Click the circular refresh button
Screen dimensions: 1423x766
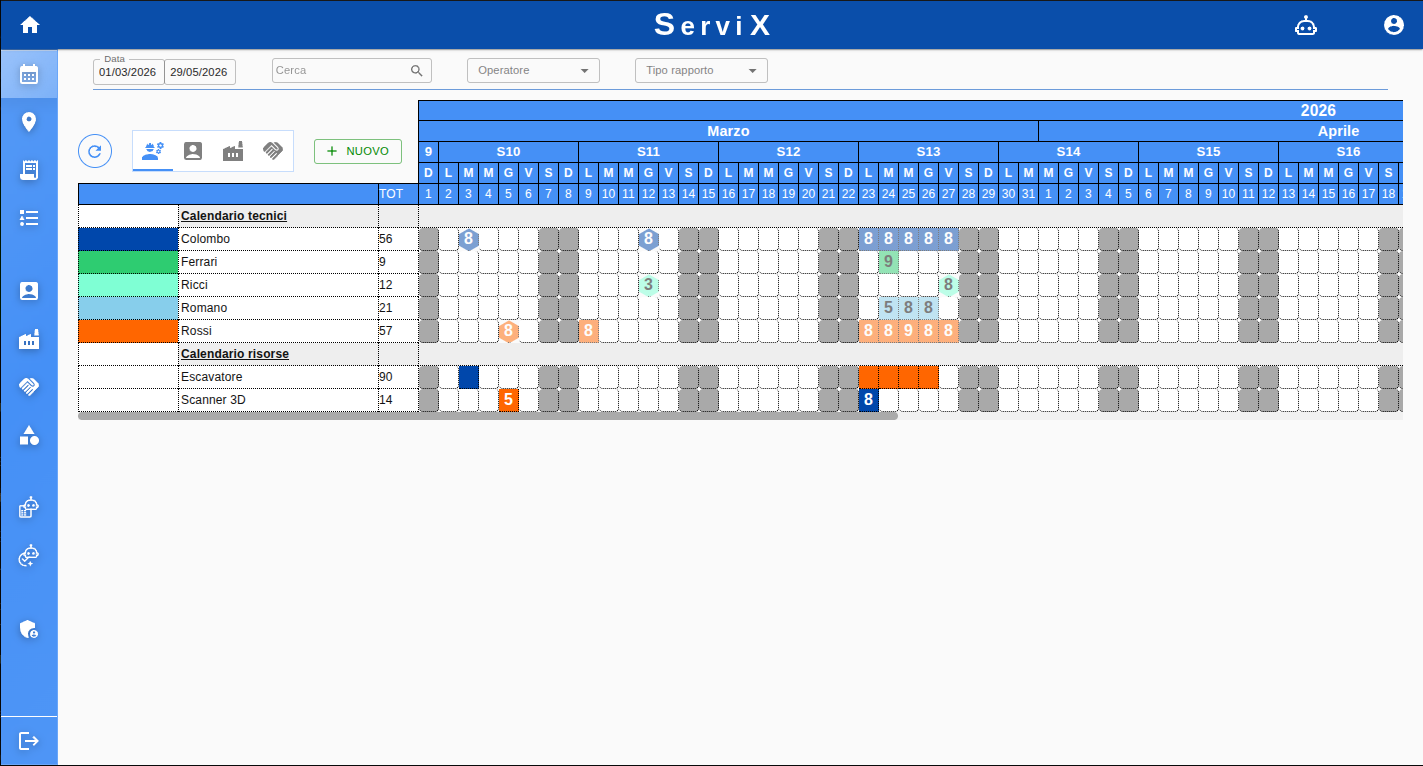click(x=95, y=151)
